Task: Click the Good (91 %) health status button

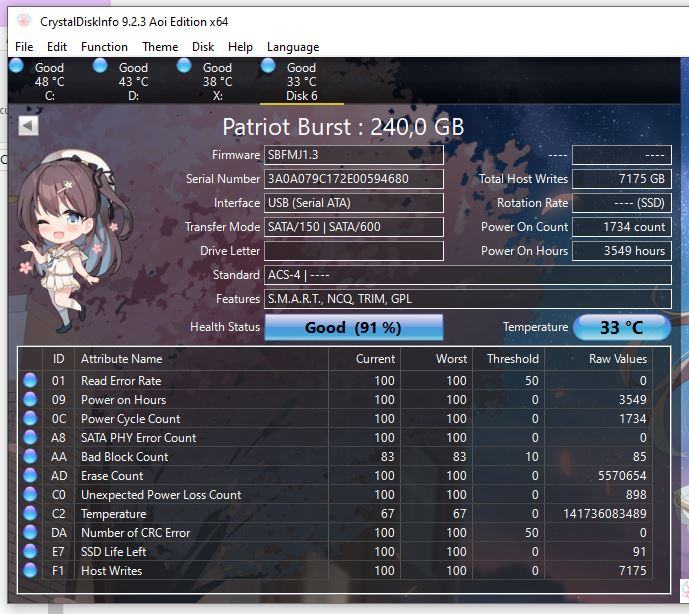Action: coord(354,327)
